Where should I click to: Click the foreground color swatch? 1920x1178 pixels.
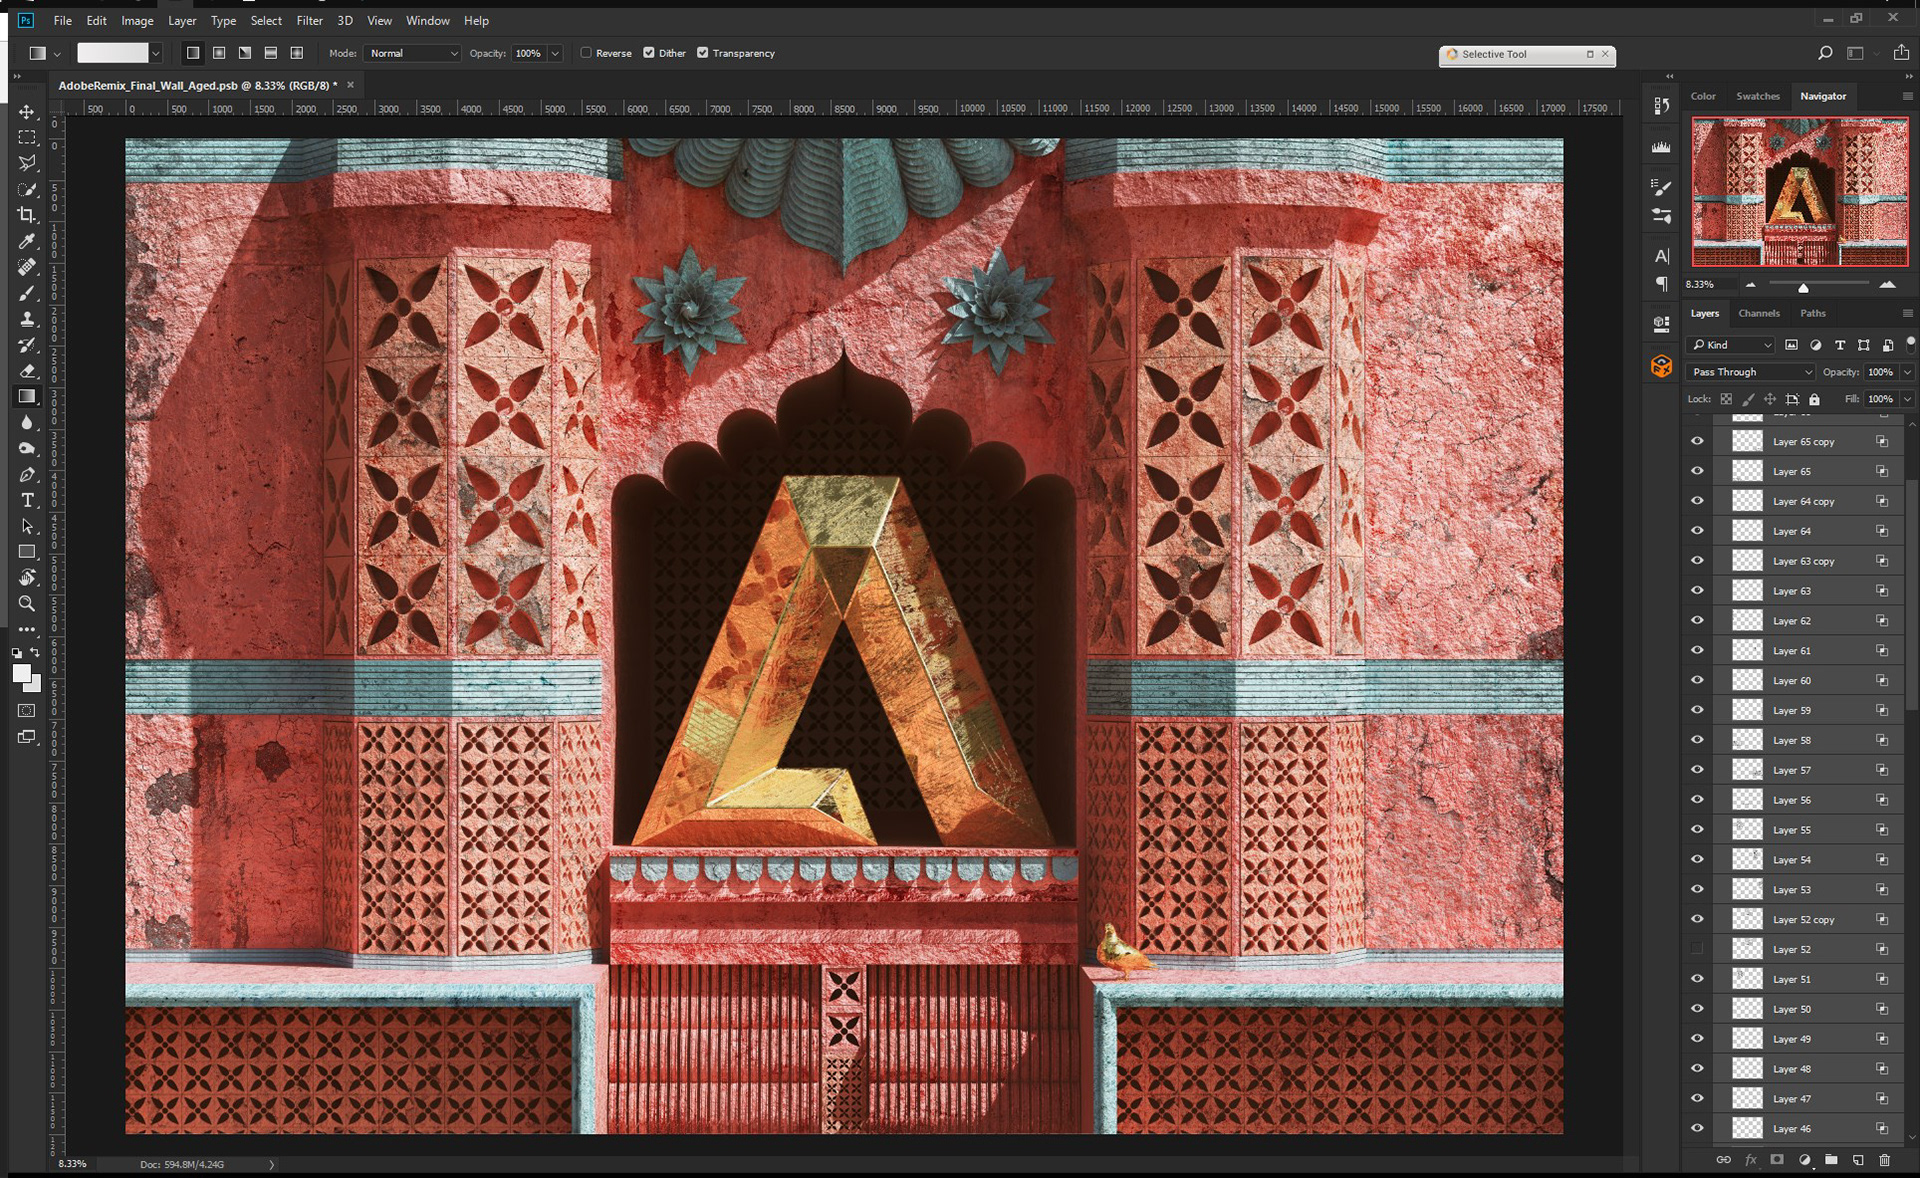(x=21, y=673)
